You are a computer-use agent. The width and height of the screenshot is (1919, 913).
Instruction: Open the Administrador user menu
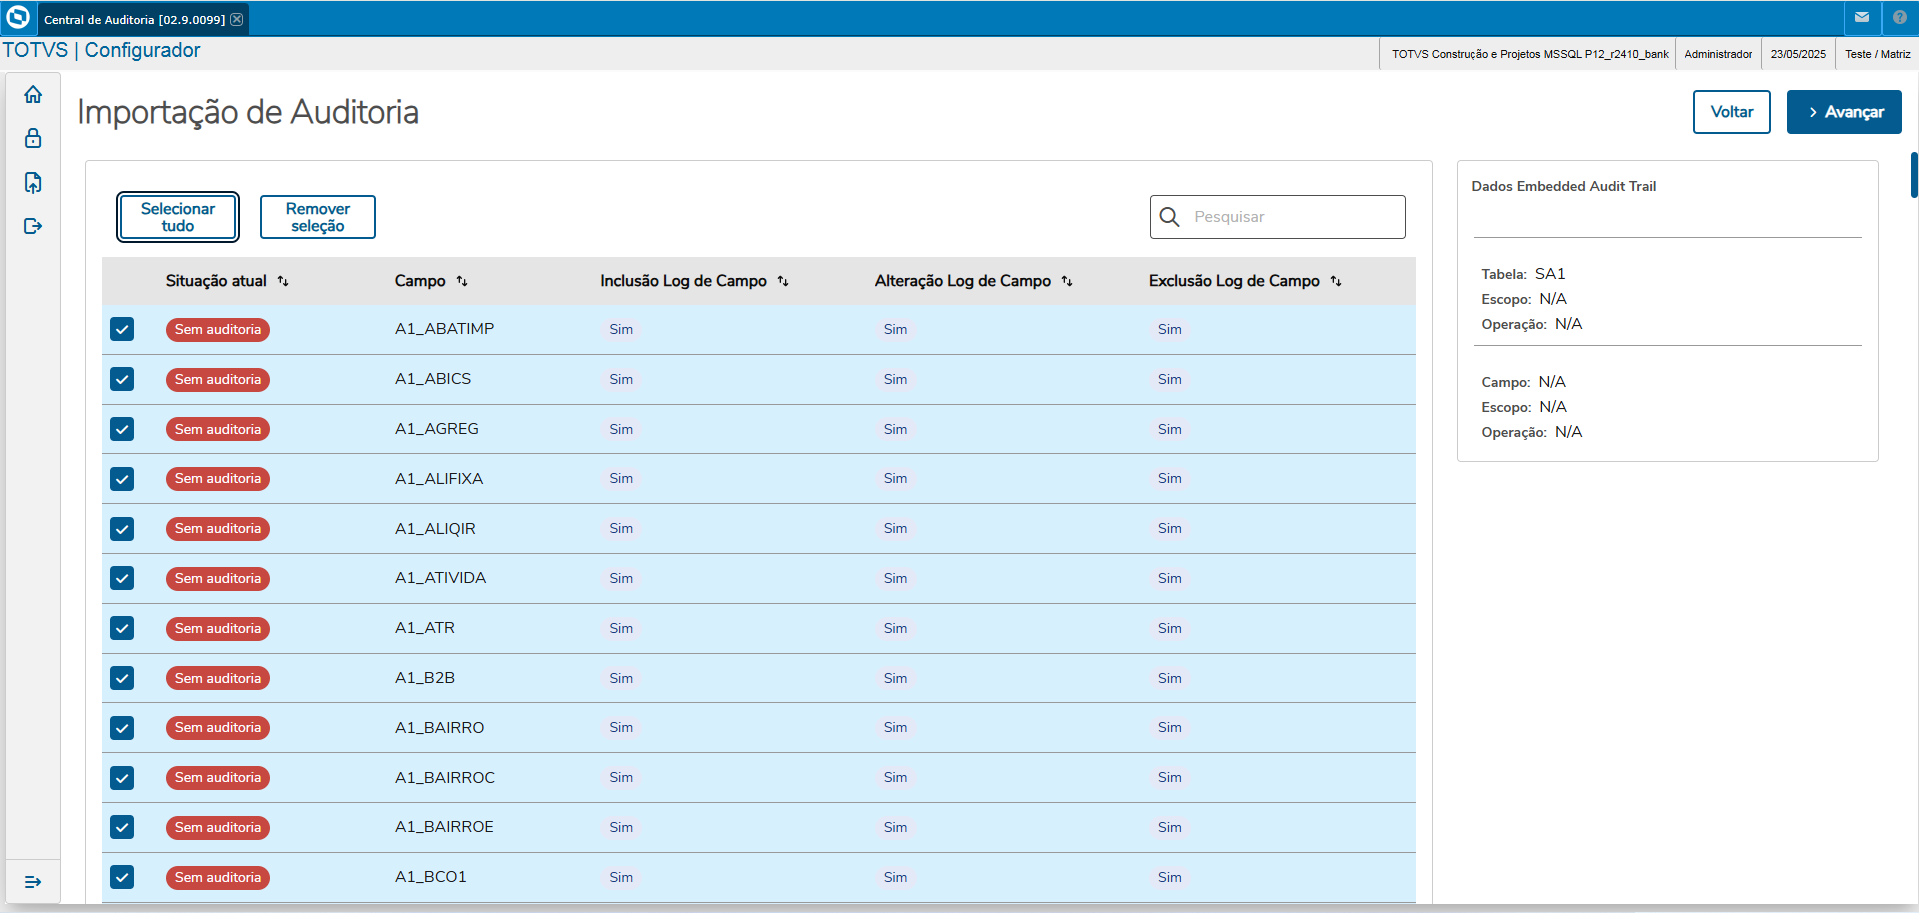coord(1718,53)
